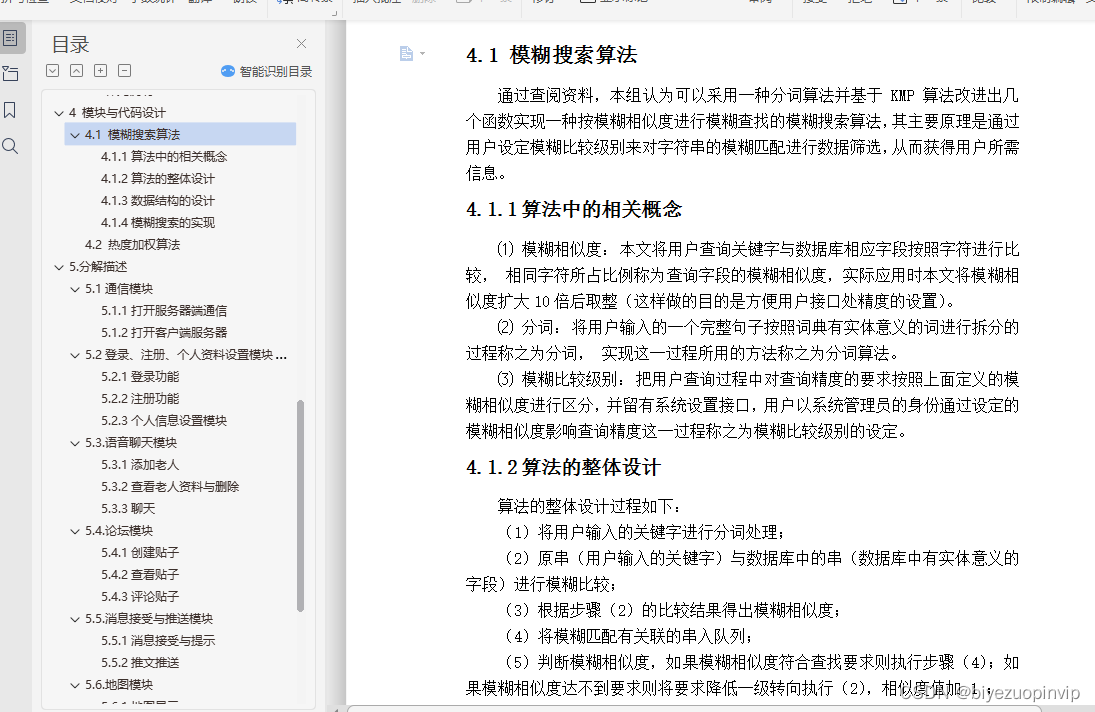Go to 5.2.1 登录功能
The height and width of the screenshot is (712, 1095).
point(140,376)
